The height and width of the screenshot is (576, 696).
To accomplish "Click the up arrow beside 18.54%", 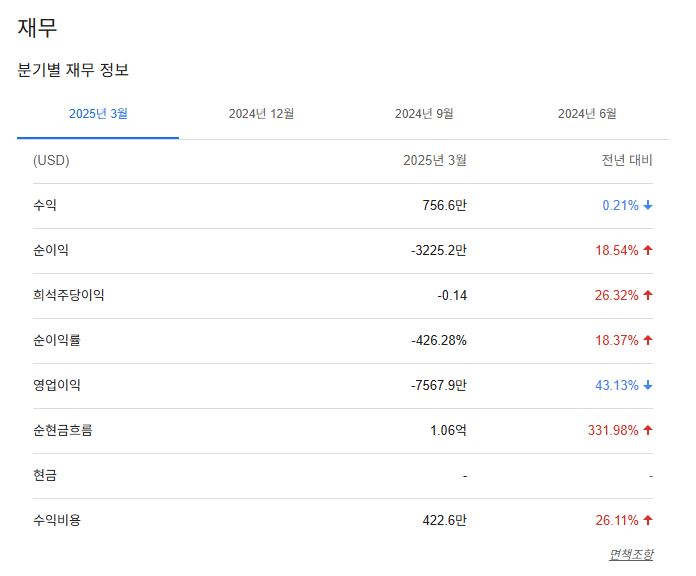I will [648, 250].
